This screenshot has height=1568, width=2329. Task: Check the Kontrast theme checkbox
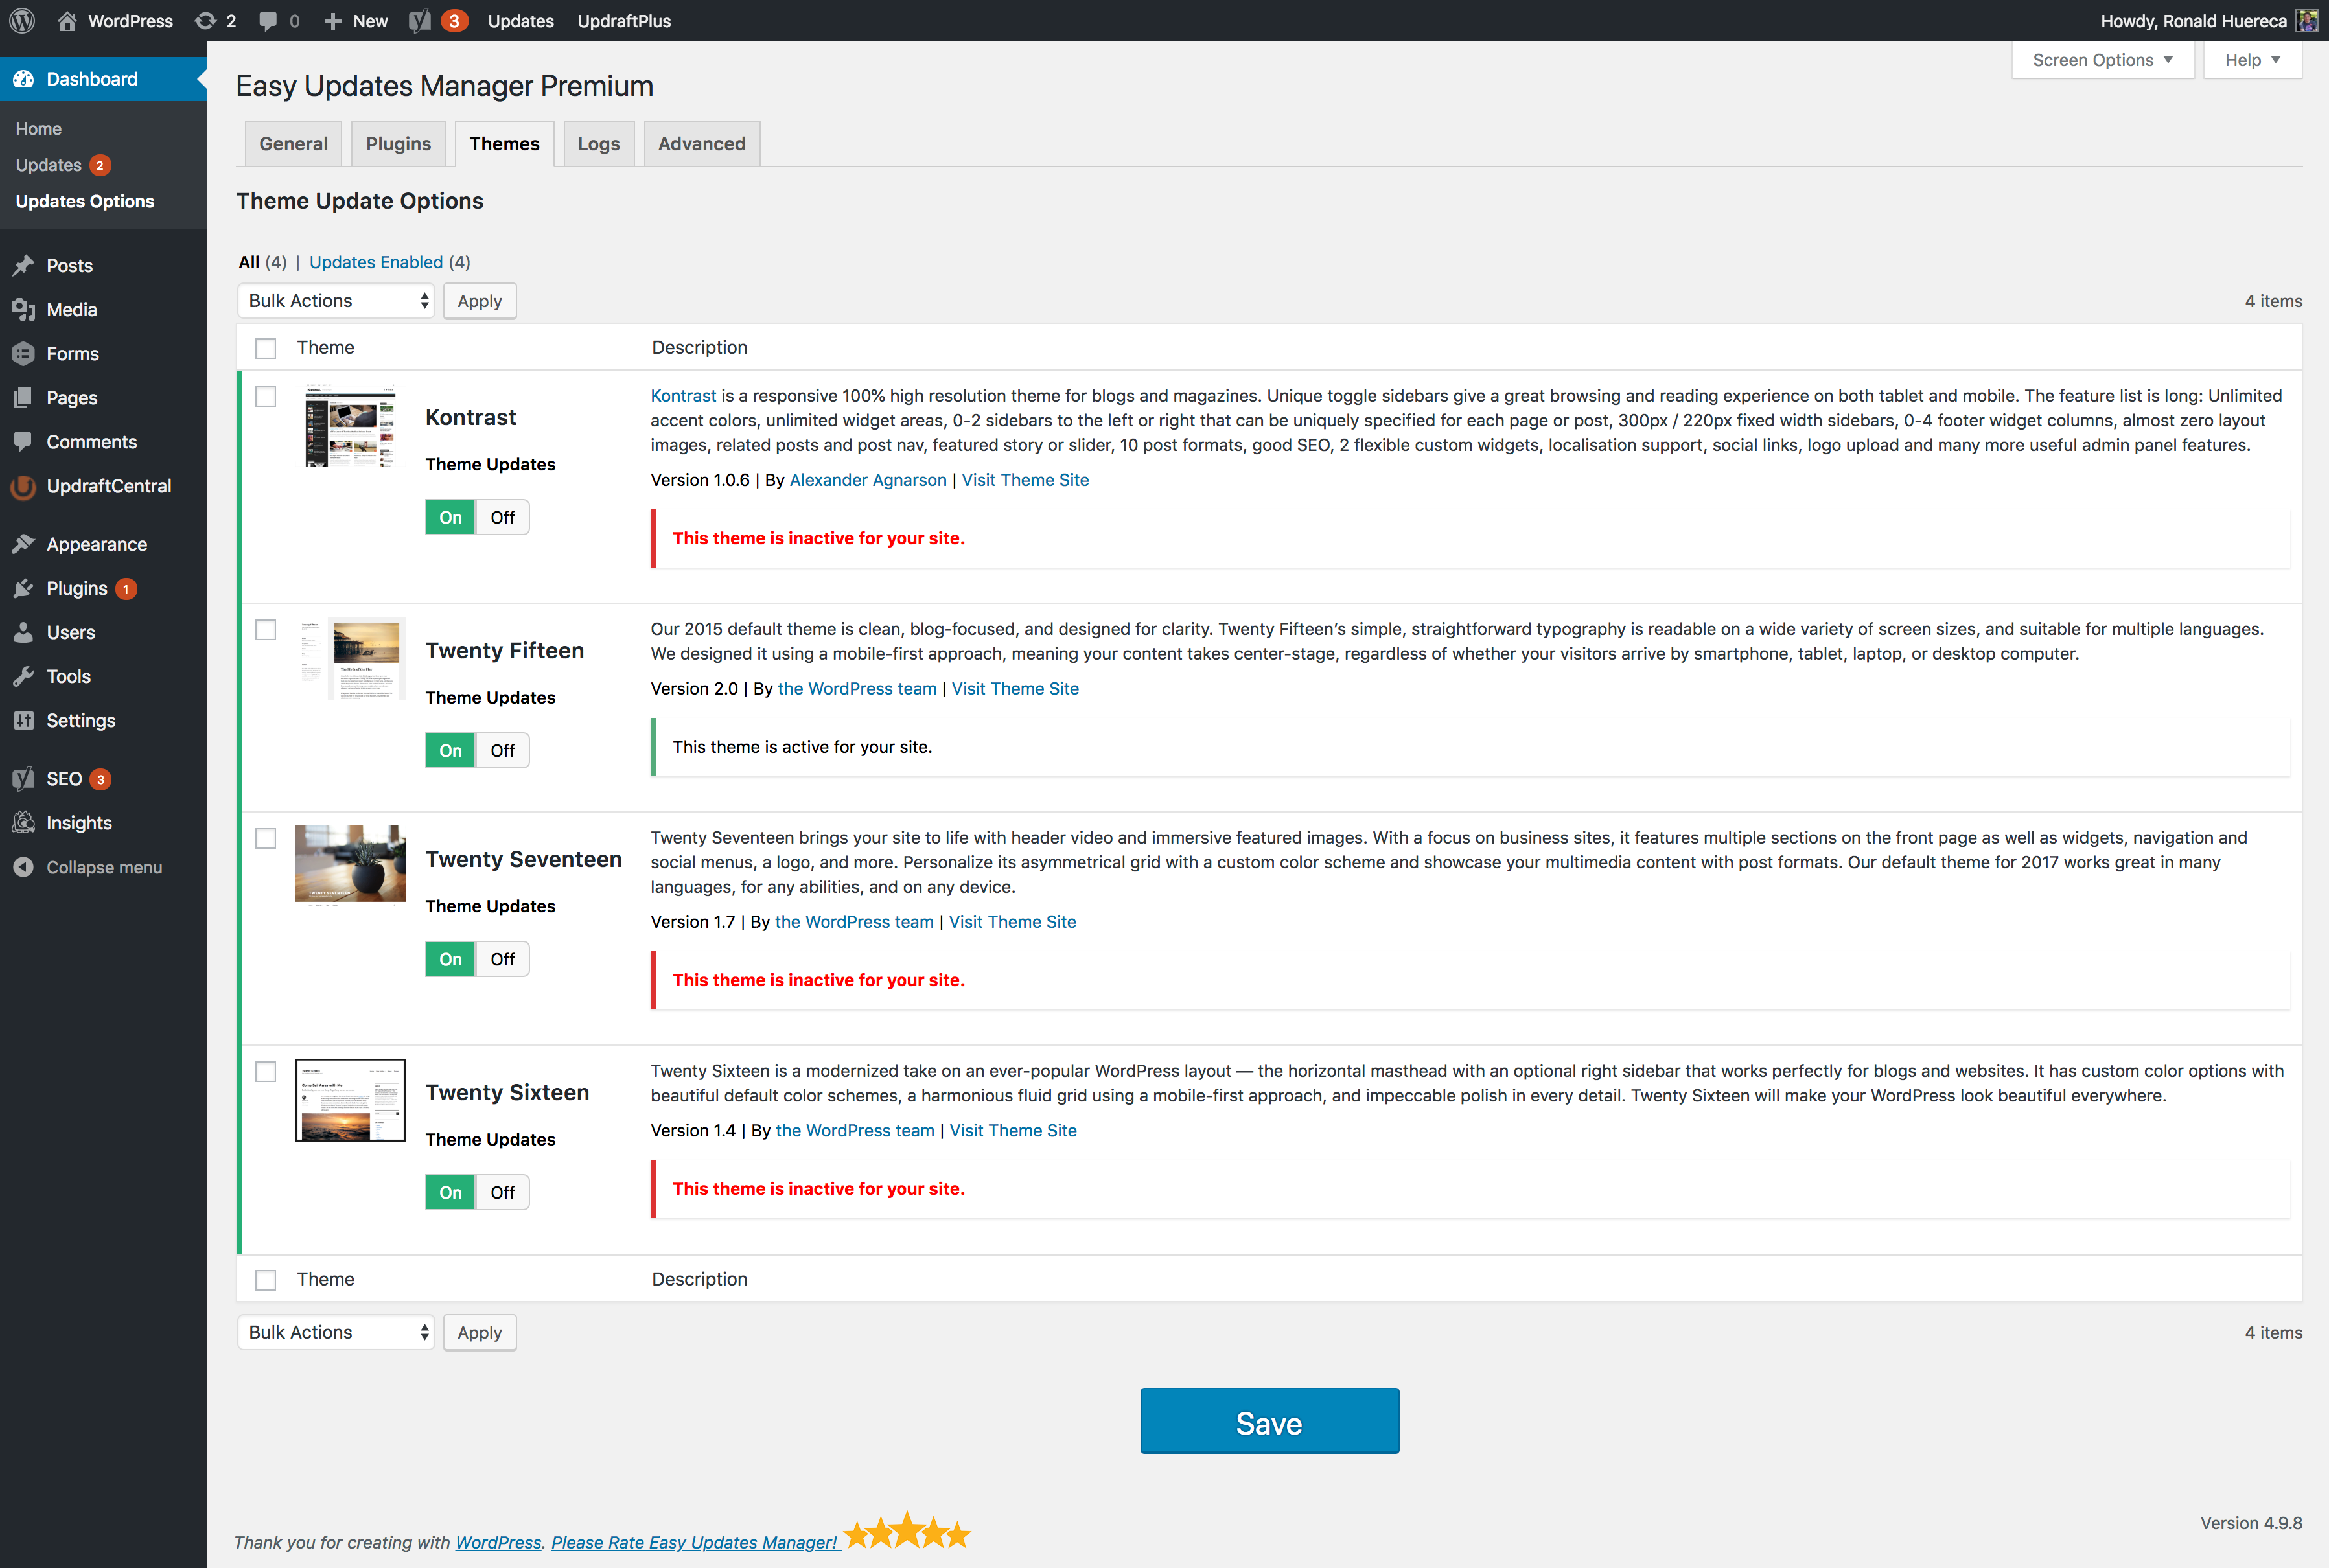265,397
